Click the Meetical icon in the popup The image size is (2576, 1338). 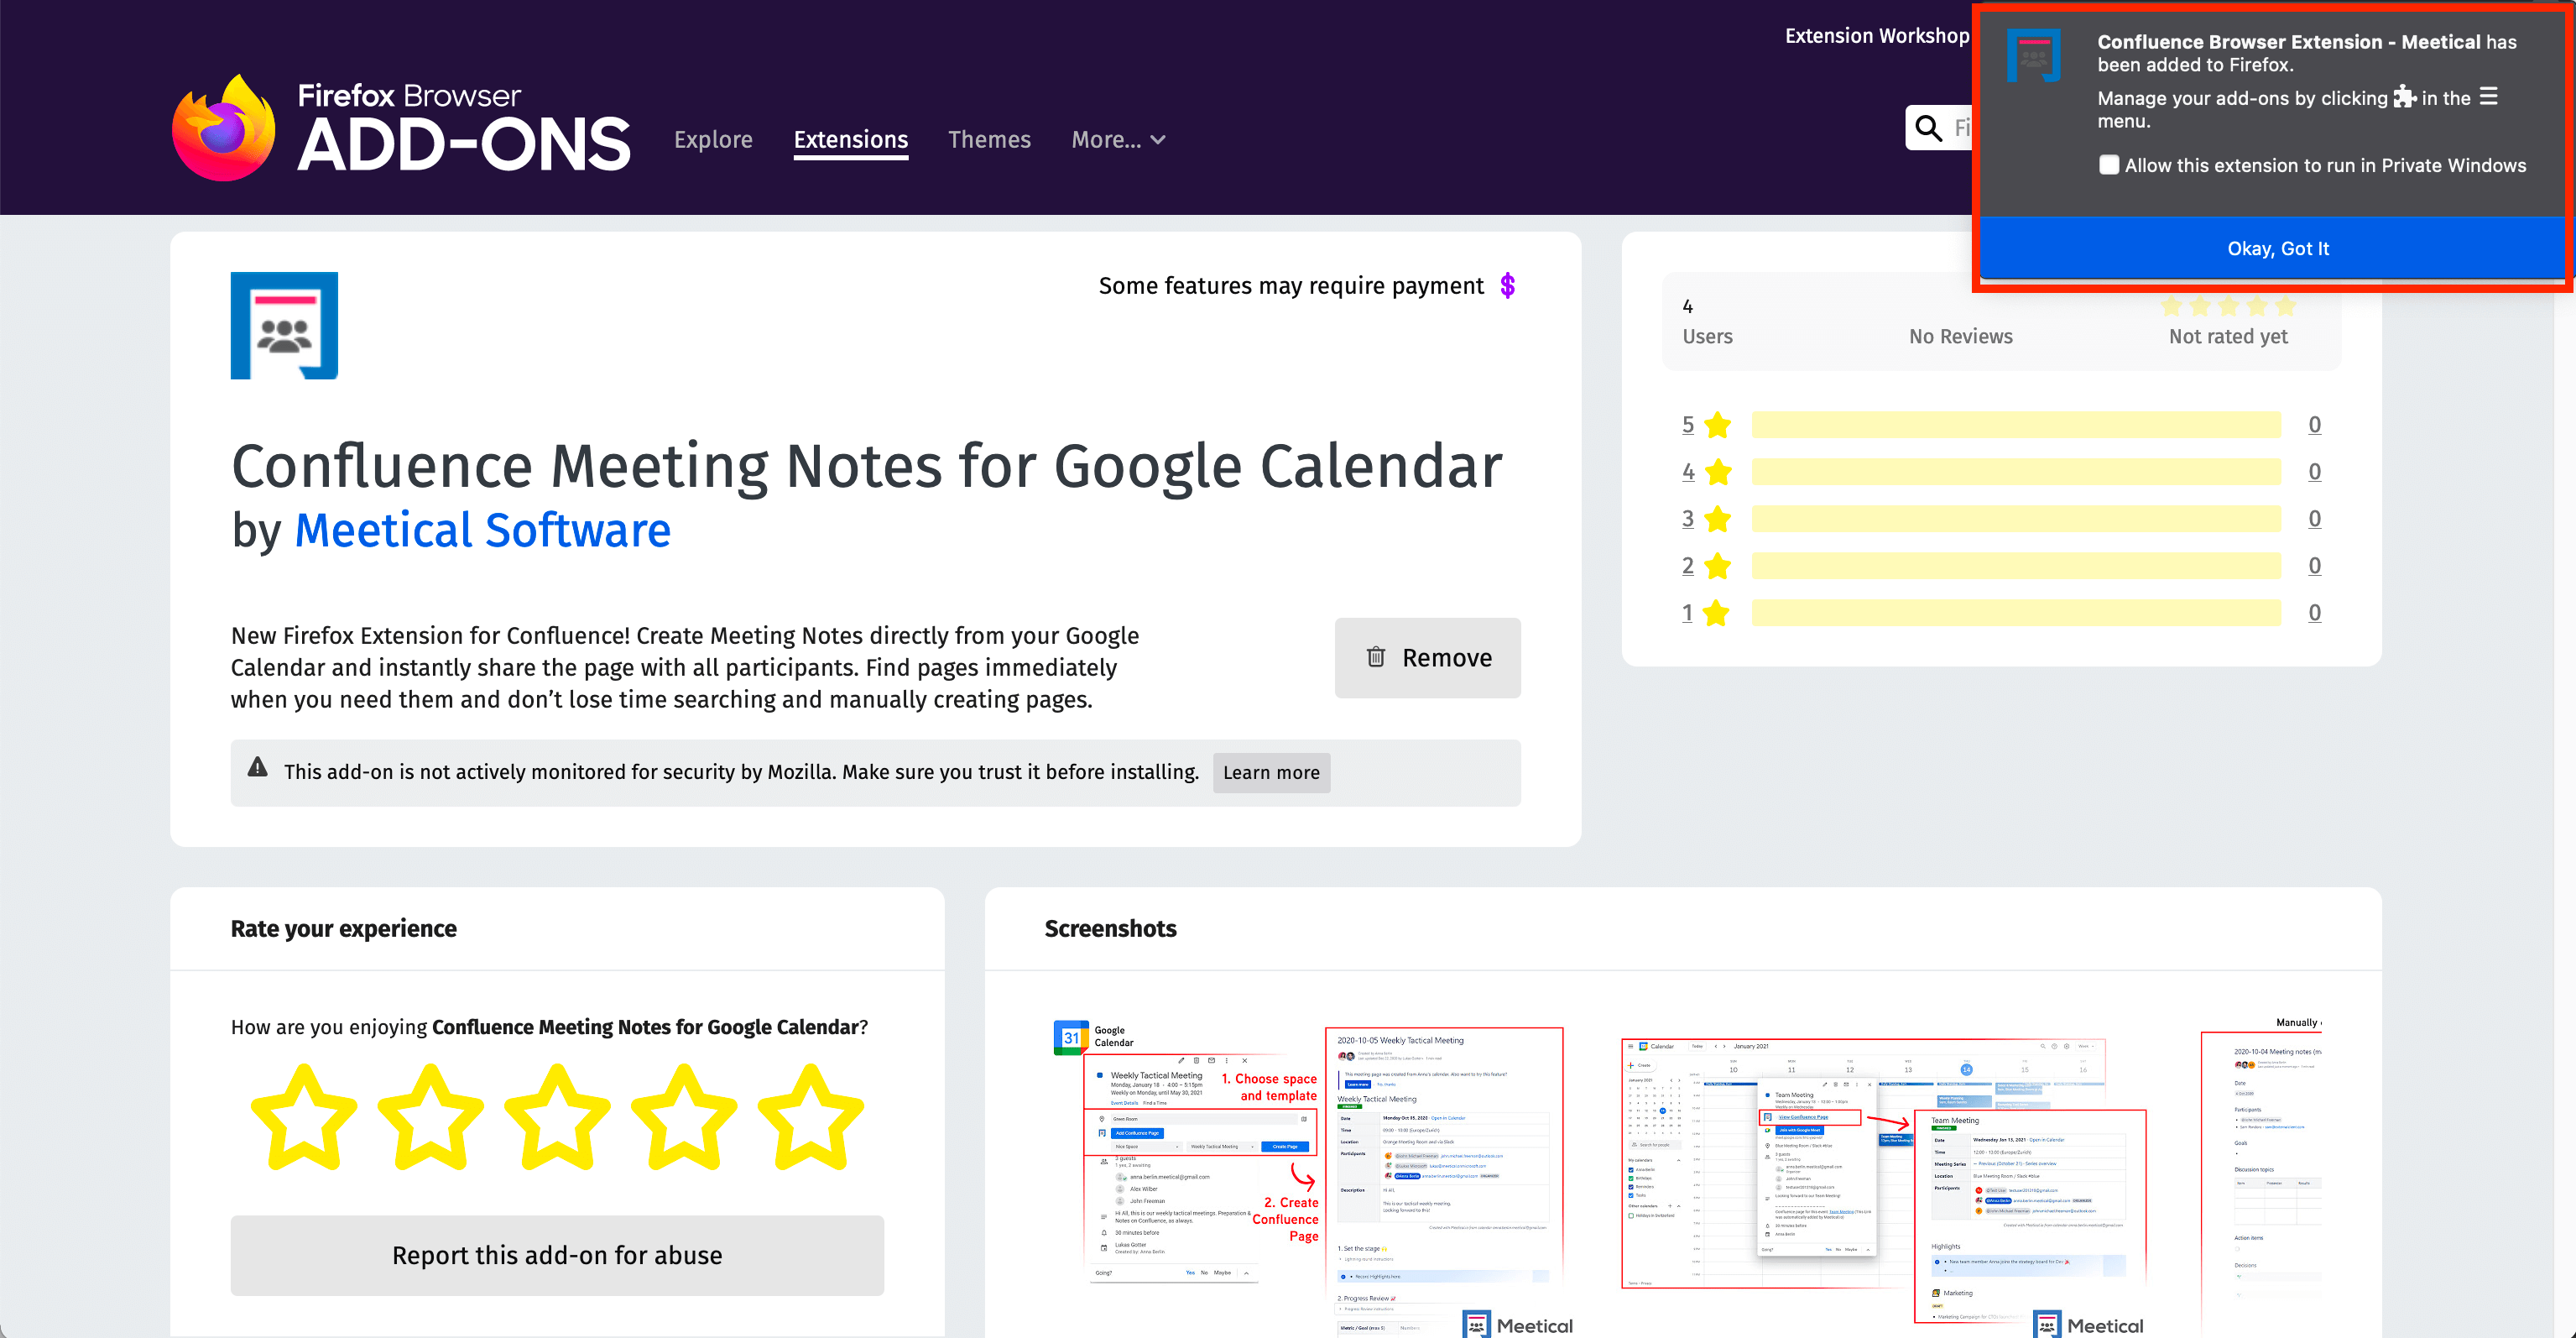(x=2033, y=56)
